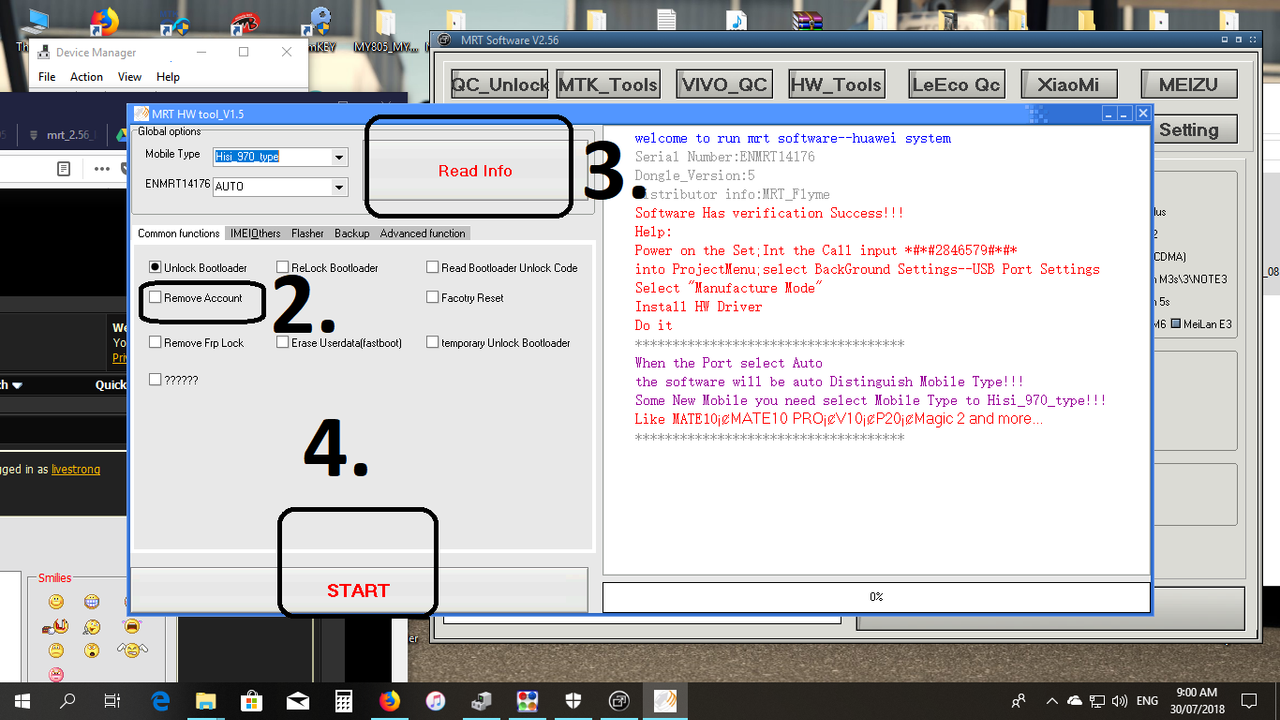
Task: Open the volume speaker tray icon
Action: [x=1120, y=700]
